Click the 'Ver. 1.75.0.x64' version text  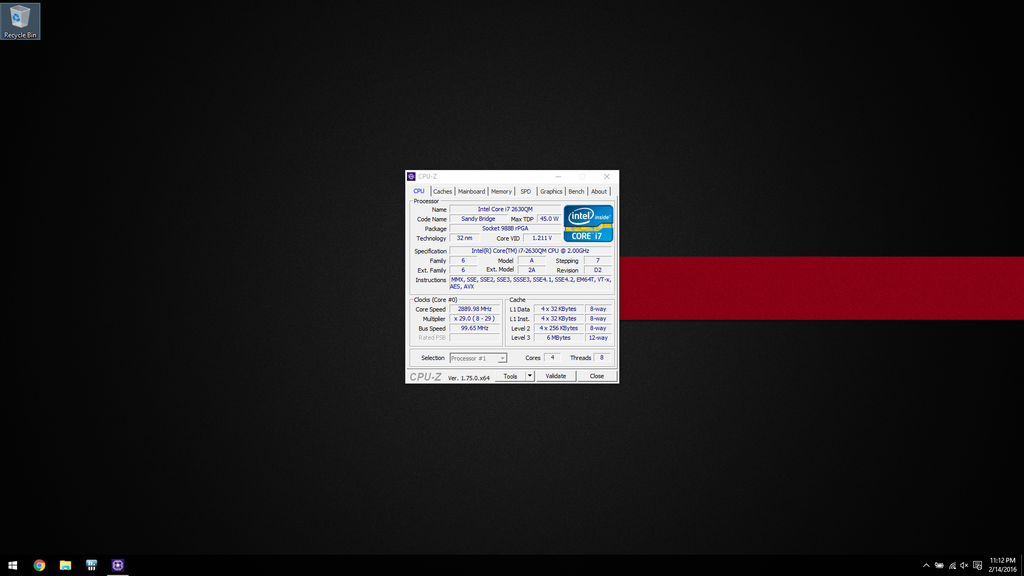pyautogui.click(x=469, y=378)
